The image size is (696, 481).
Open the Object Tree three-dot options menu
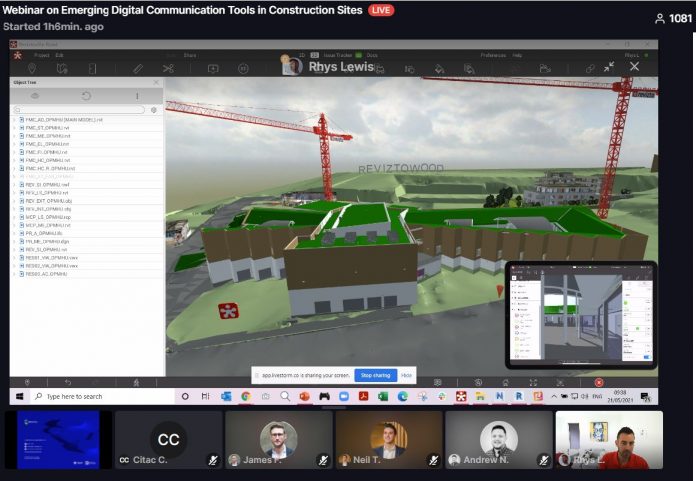(x=137, y=96)
